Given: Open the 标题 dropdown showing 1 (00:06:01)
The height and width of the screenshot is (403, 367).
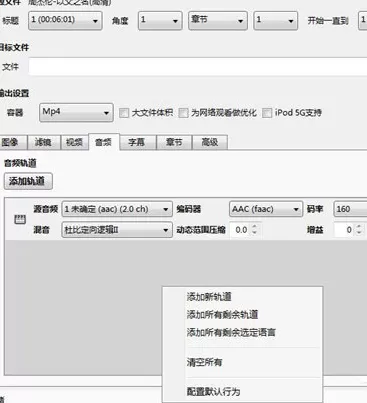Looking at the screenshot, I should coord(65,21).
